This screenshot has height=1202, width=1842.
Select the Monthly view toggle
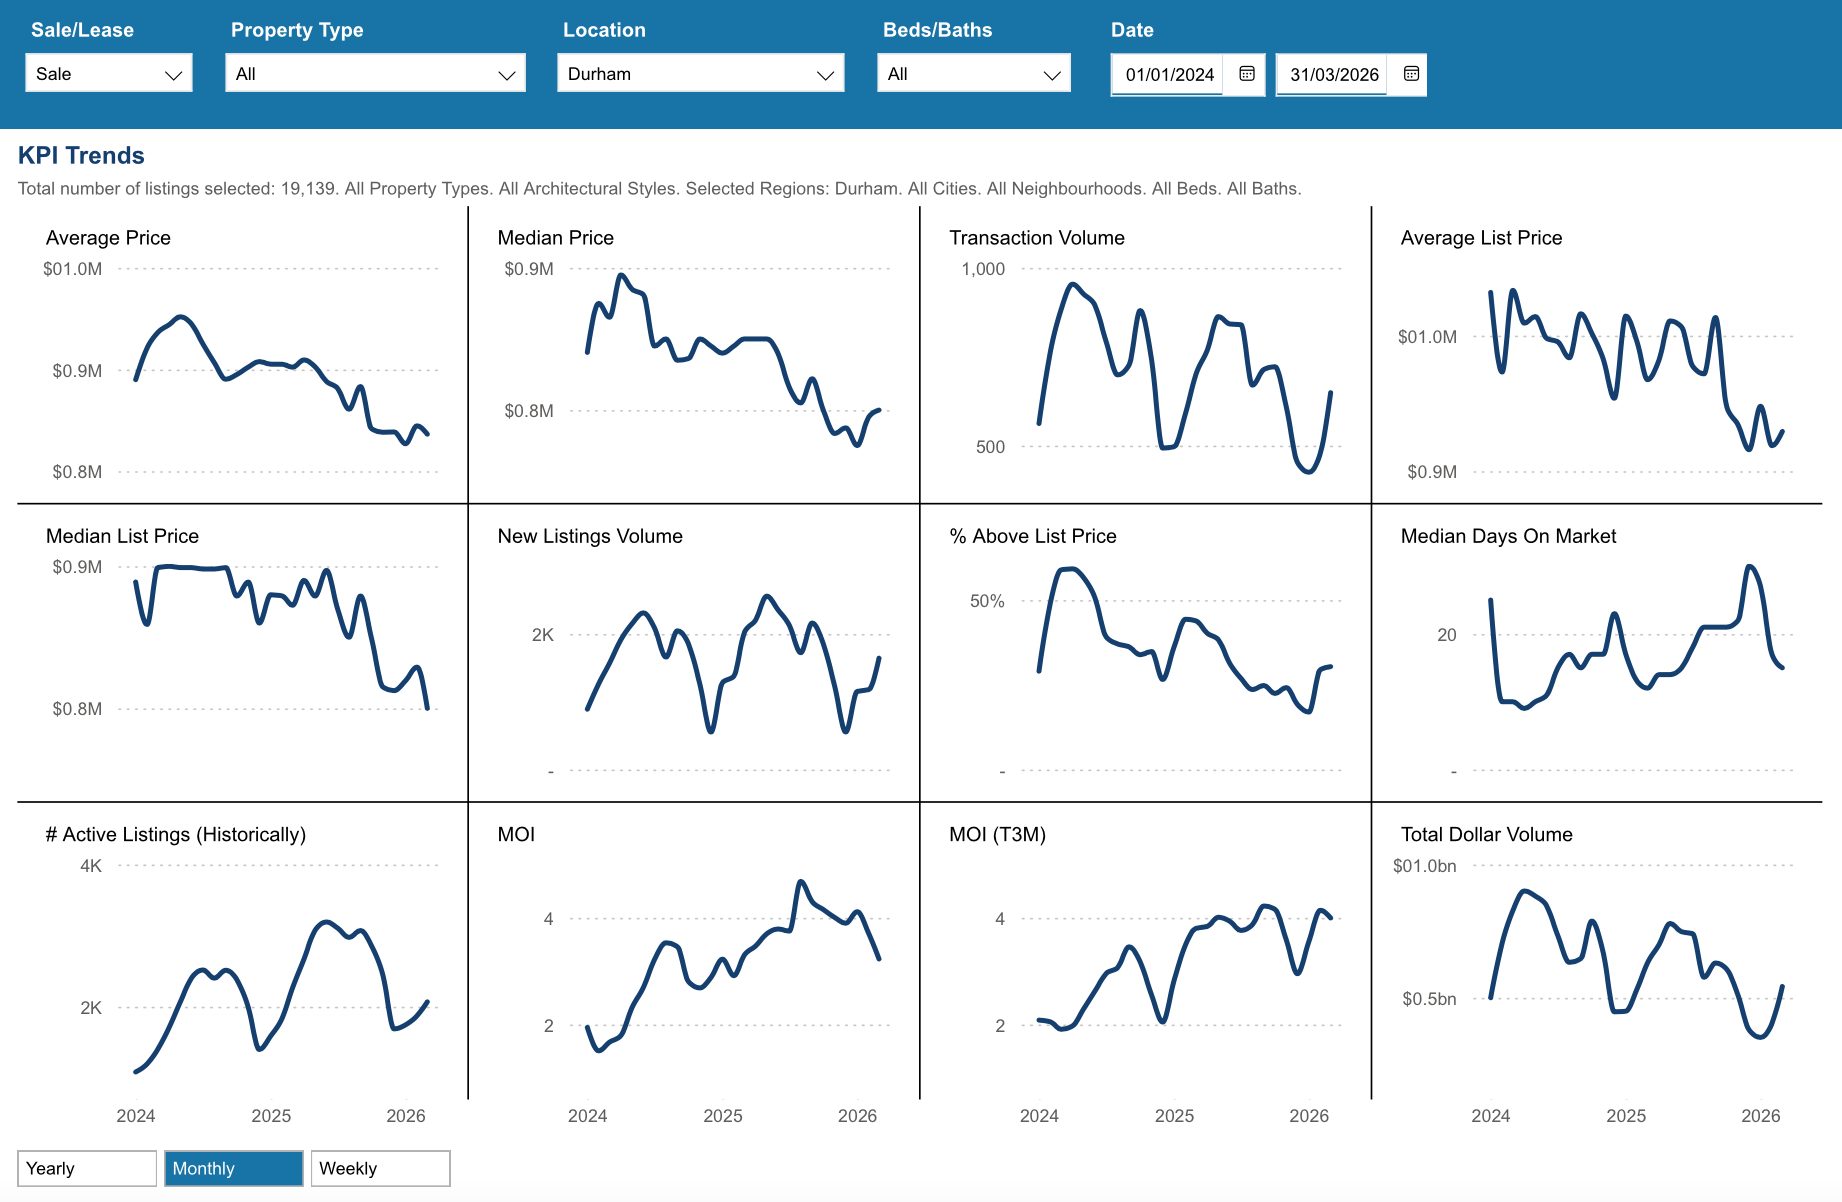[x=233, y=1168]
